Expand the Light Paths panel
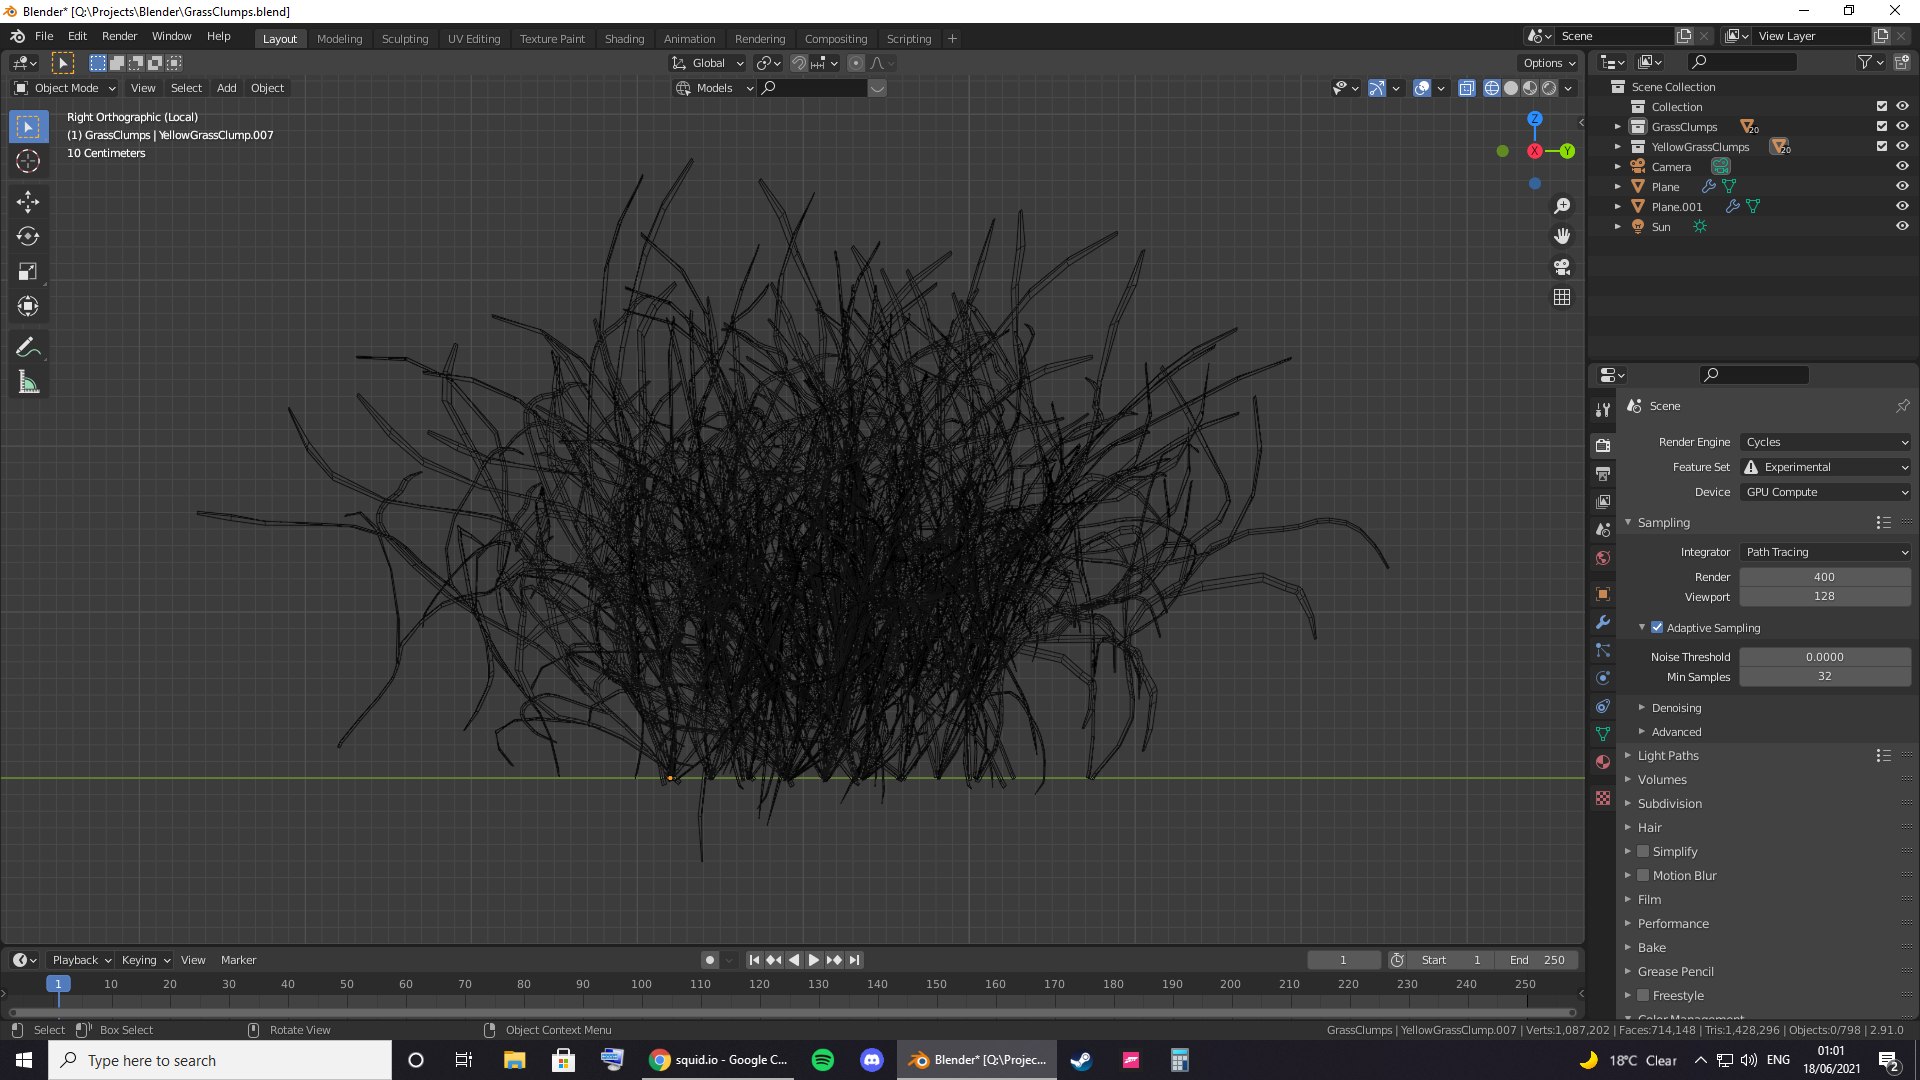 click(1667, 756)
